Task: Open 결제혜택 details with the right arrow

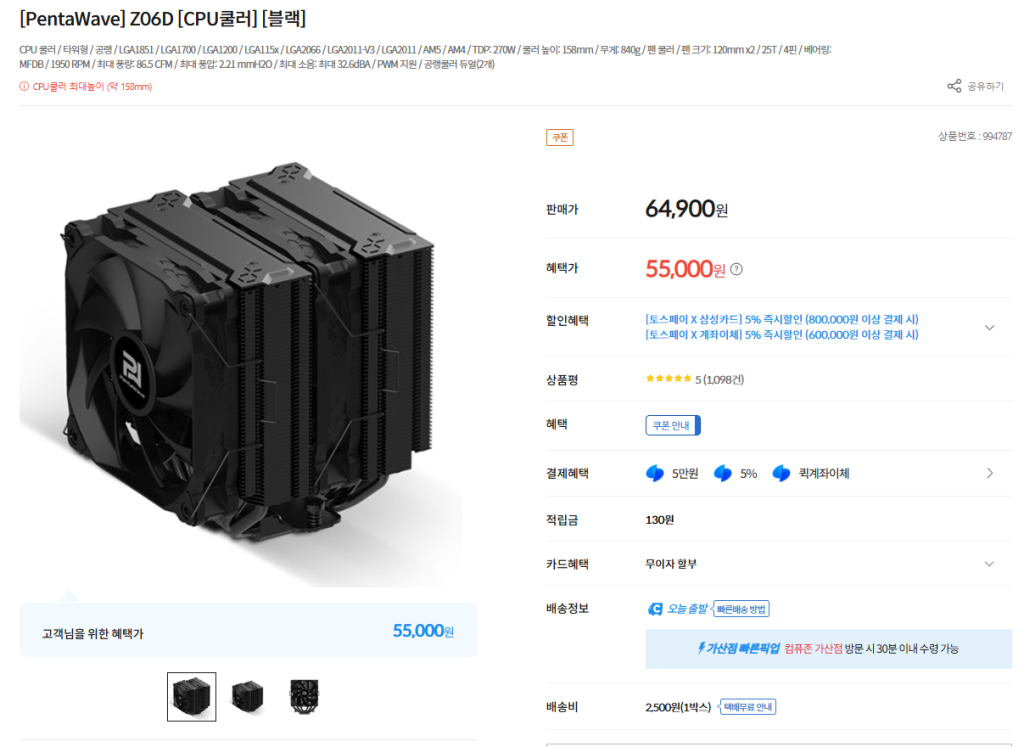Action: 990,473
